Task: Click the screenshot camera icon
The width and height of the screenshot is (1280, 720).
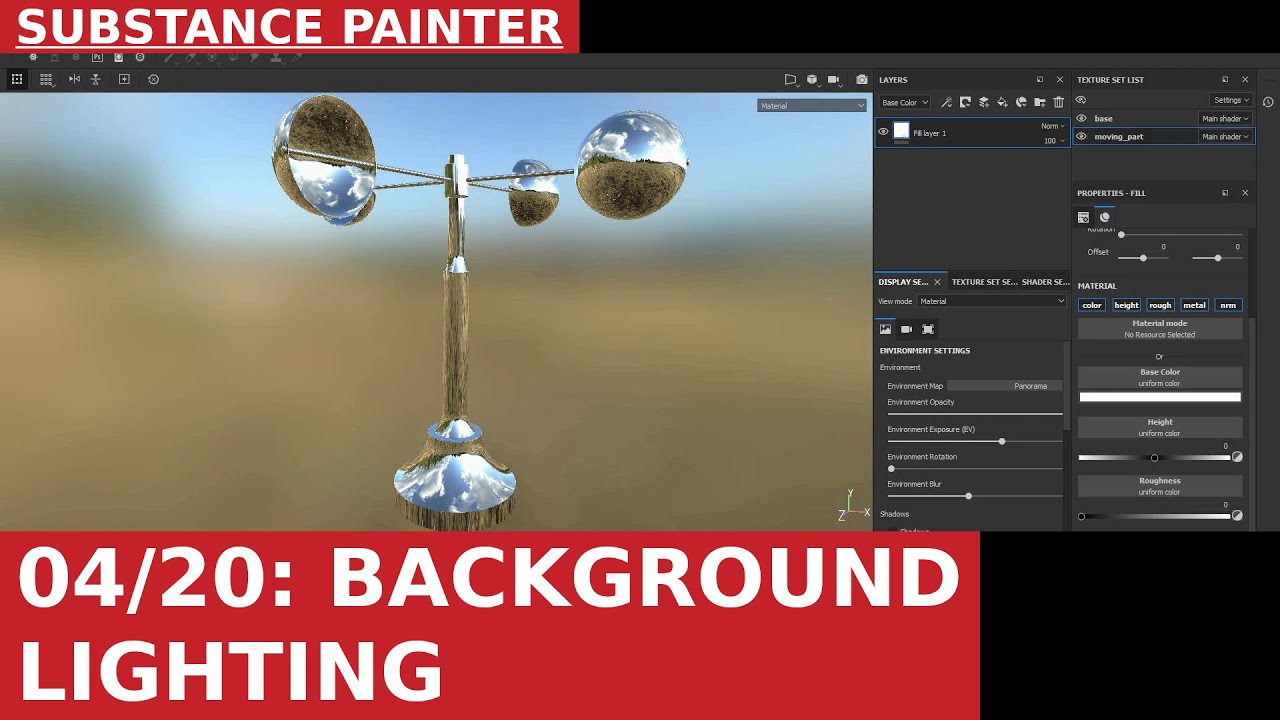Action: click(x=862, y=79)
